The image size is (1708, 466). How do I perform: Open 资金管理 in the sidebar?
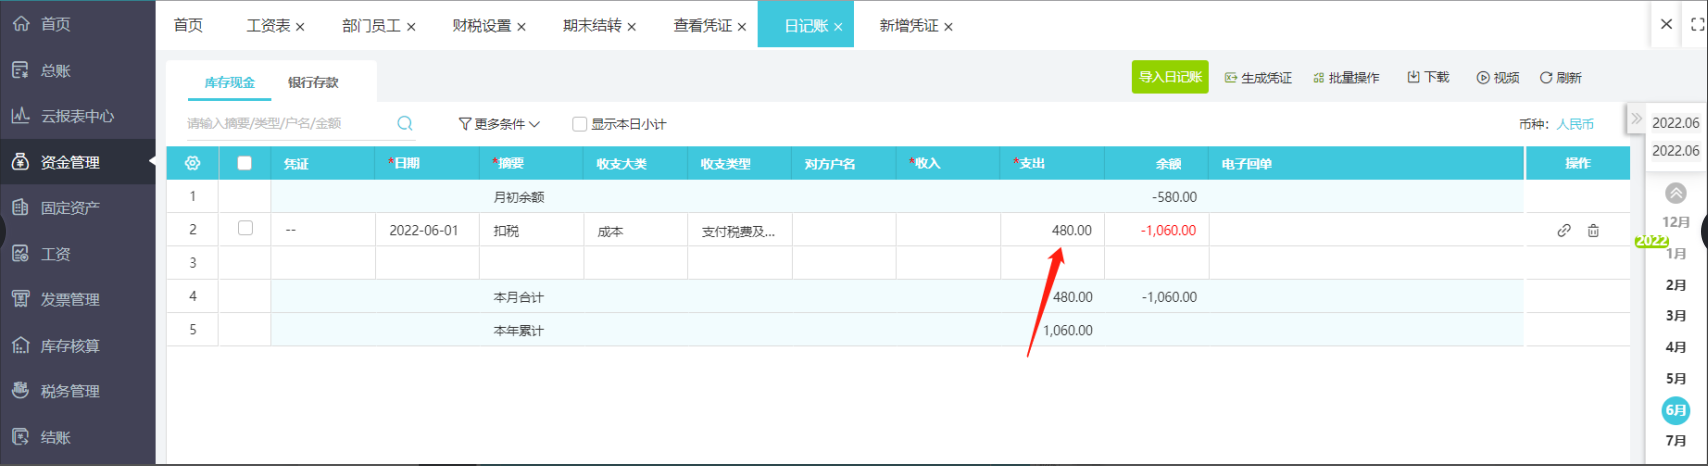(70, 162)
